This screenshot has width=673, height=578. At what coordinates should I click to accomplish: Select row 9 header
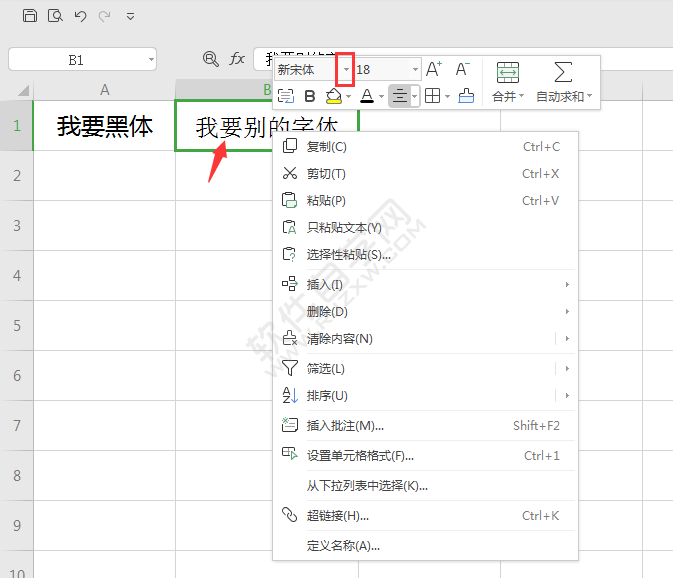(17, 526)
